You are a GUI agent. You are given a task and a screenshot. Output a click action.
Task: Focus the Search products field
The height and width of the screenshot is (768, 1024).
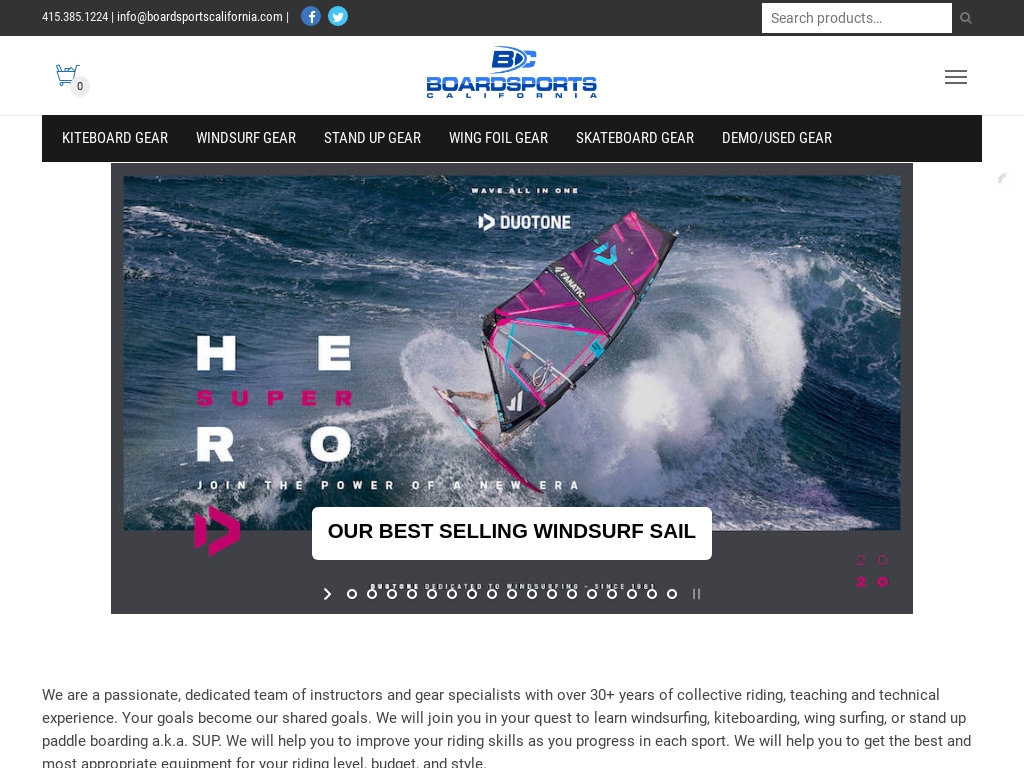point(856,18)
